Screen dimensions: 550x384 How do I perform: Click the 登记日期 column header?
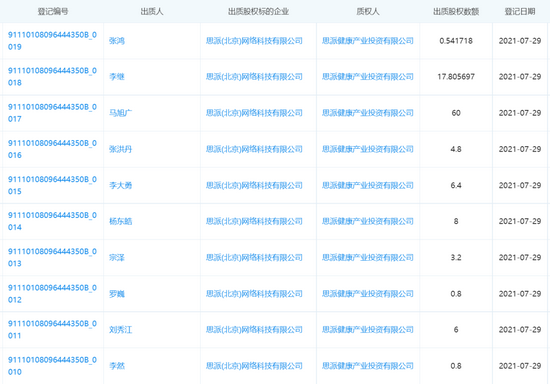pos(520,12)
